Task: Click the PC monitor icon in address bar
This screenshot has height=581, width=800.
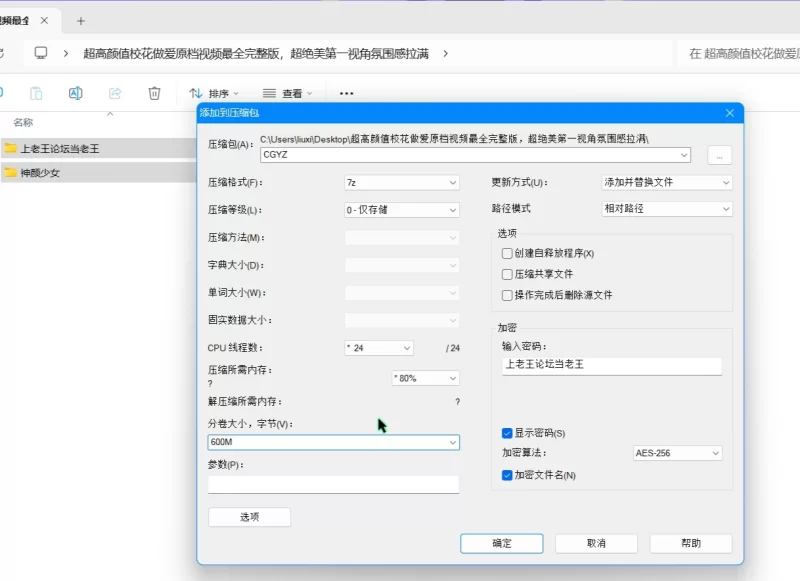Action: click(41, 53)
